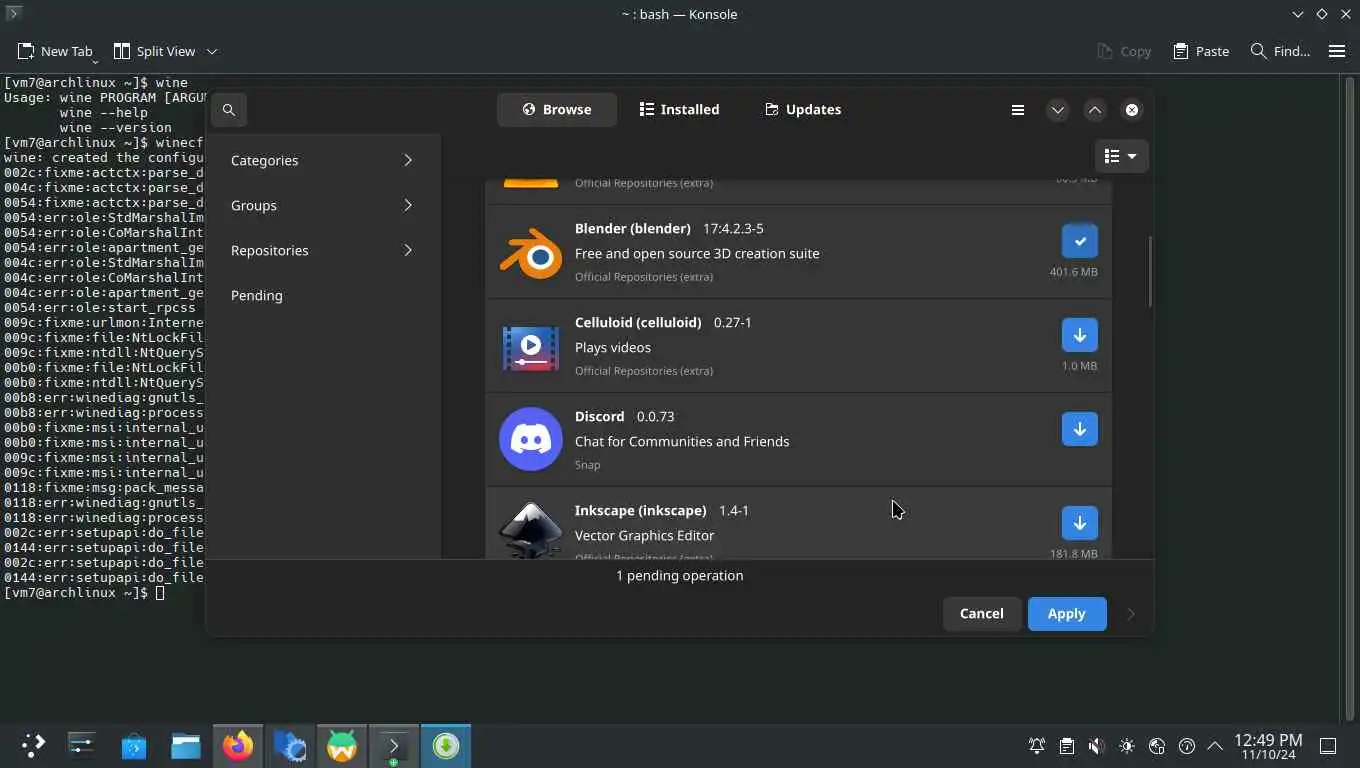Screen dimensions: 1360x768
Task: Open Pamac hamburger menu
Action: [1018, 110]
